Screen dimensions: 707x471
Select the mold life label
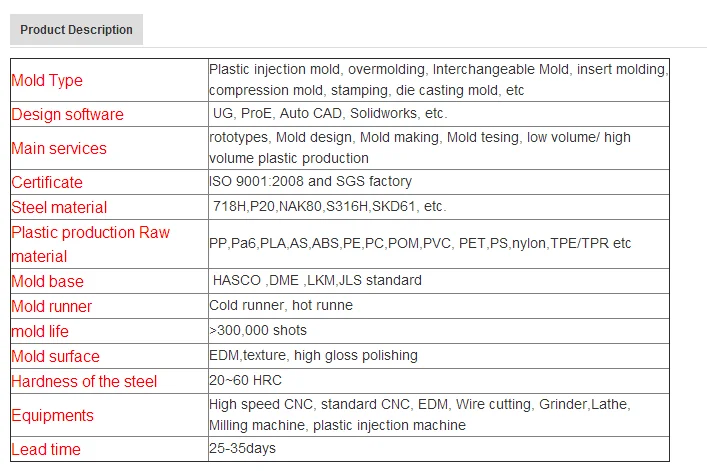tap(40, 331)
